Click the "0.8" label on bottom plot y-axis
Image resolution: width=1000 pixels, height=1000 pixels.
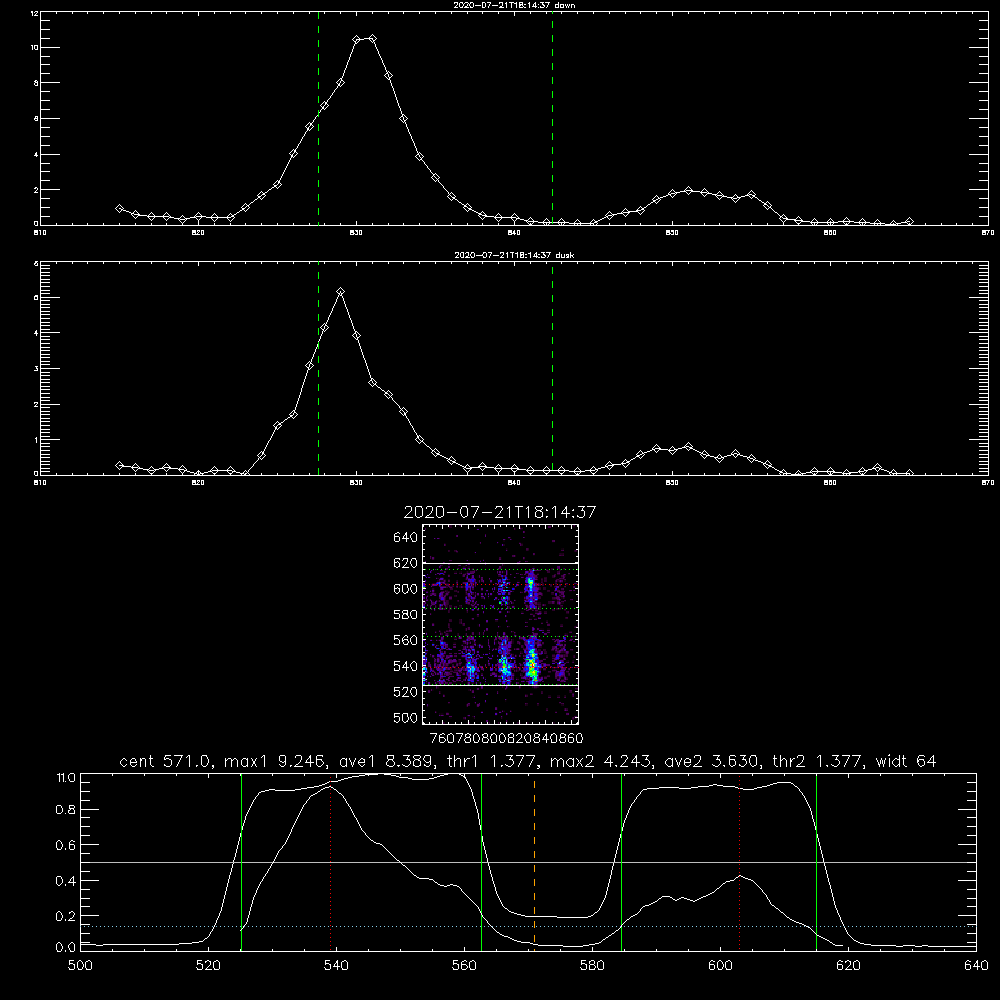click(66, 810)
